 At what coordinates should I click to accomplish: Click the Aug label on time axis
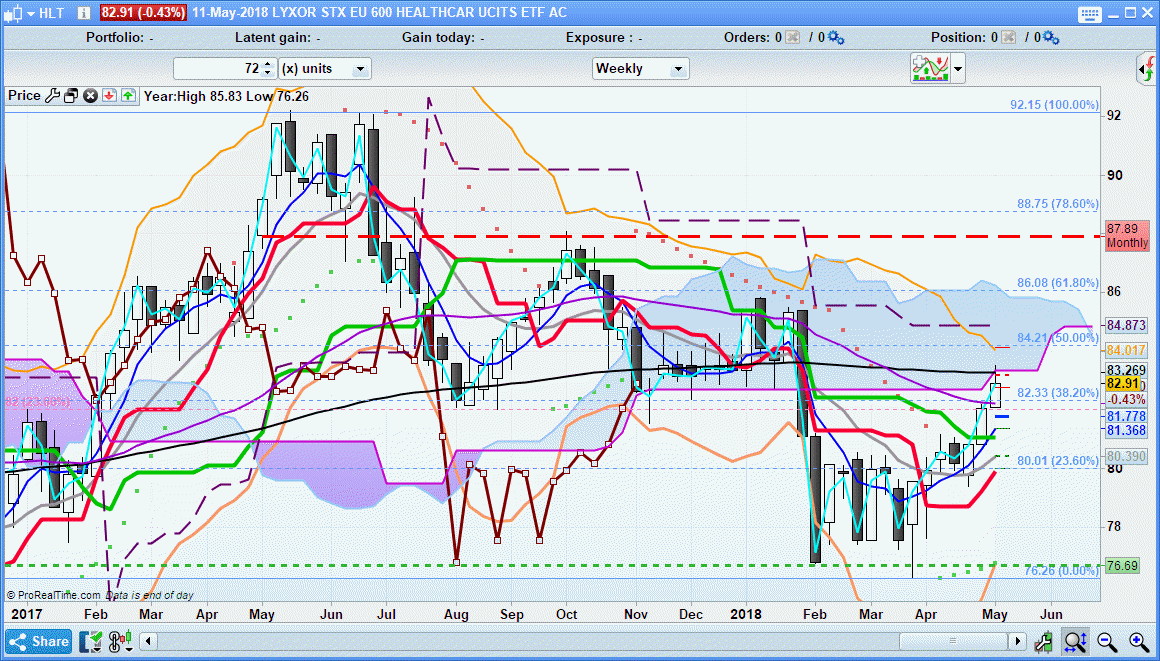[456, 614]
